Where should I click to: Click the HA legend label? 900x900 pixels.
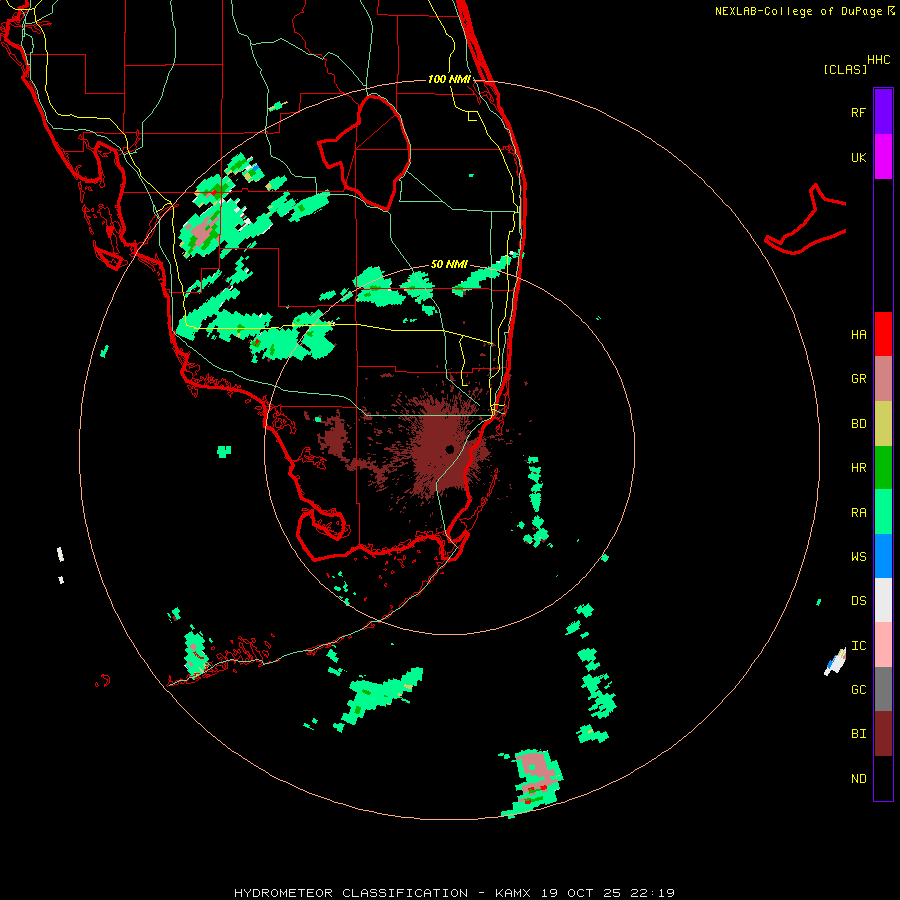tap(858, 335)
